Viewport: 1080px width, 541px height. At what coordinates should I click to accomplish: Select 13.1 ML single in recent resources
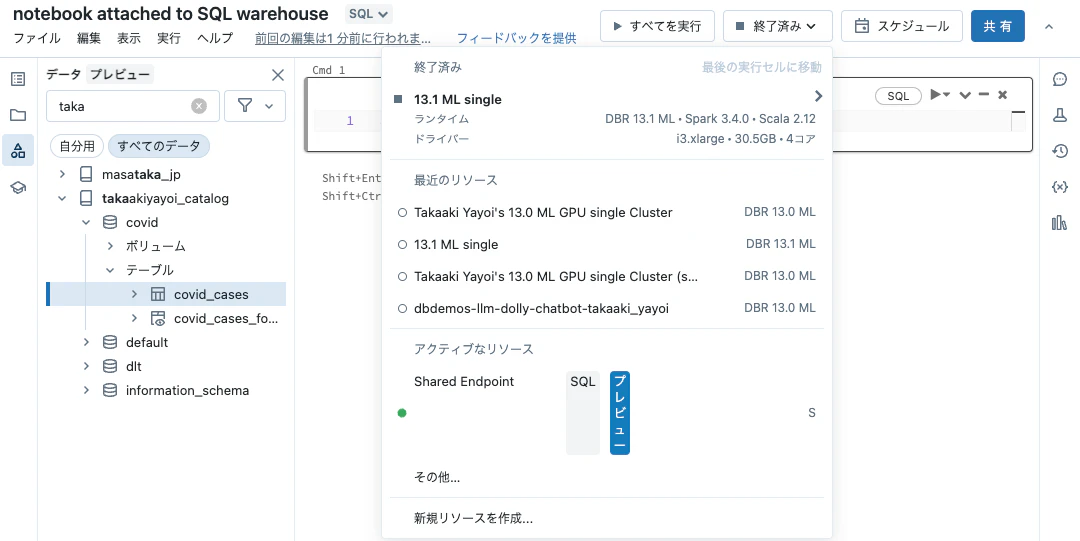[x=607, y=245]
